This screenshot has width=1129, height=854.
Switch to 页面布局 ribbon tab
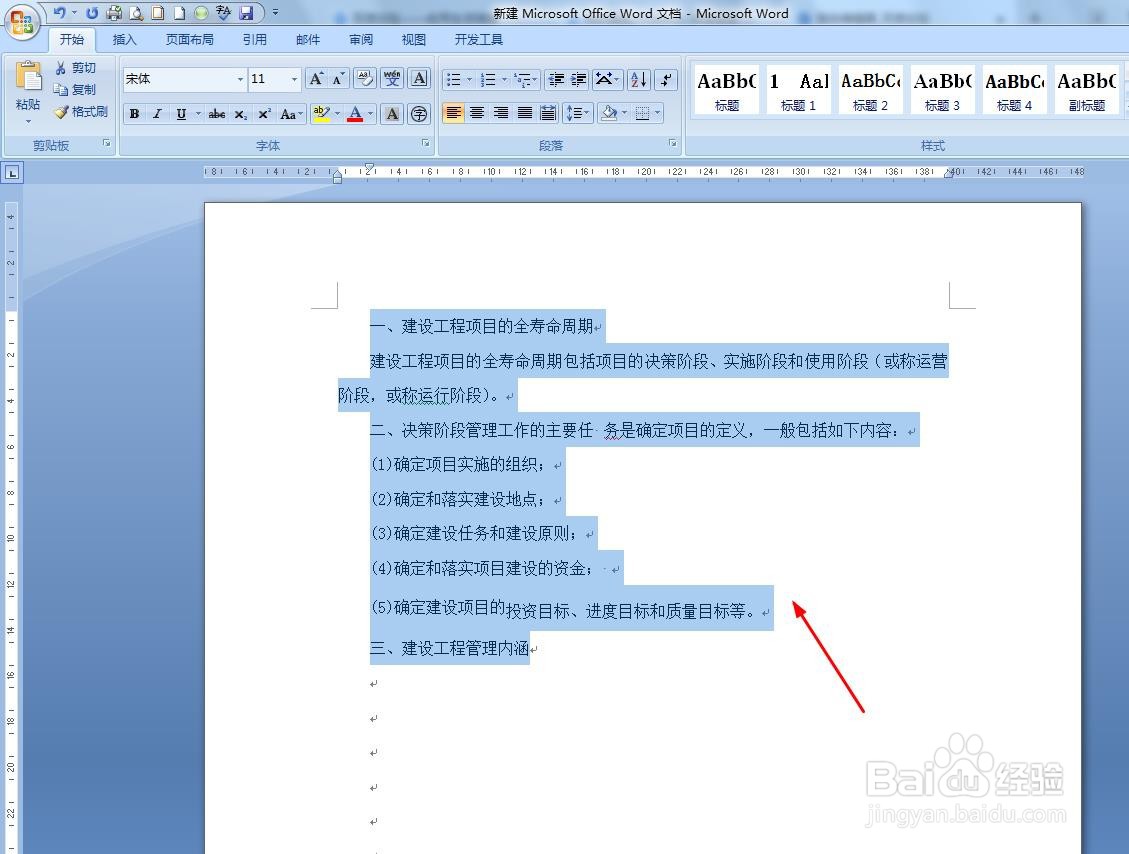click(x=189, y=40)
